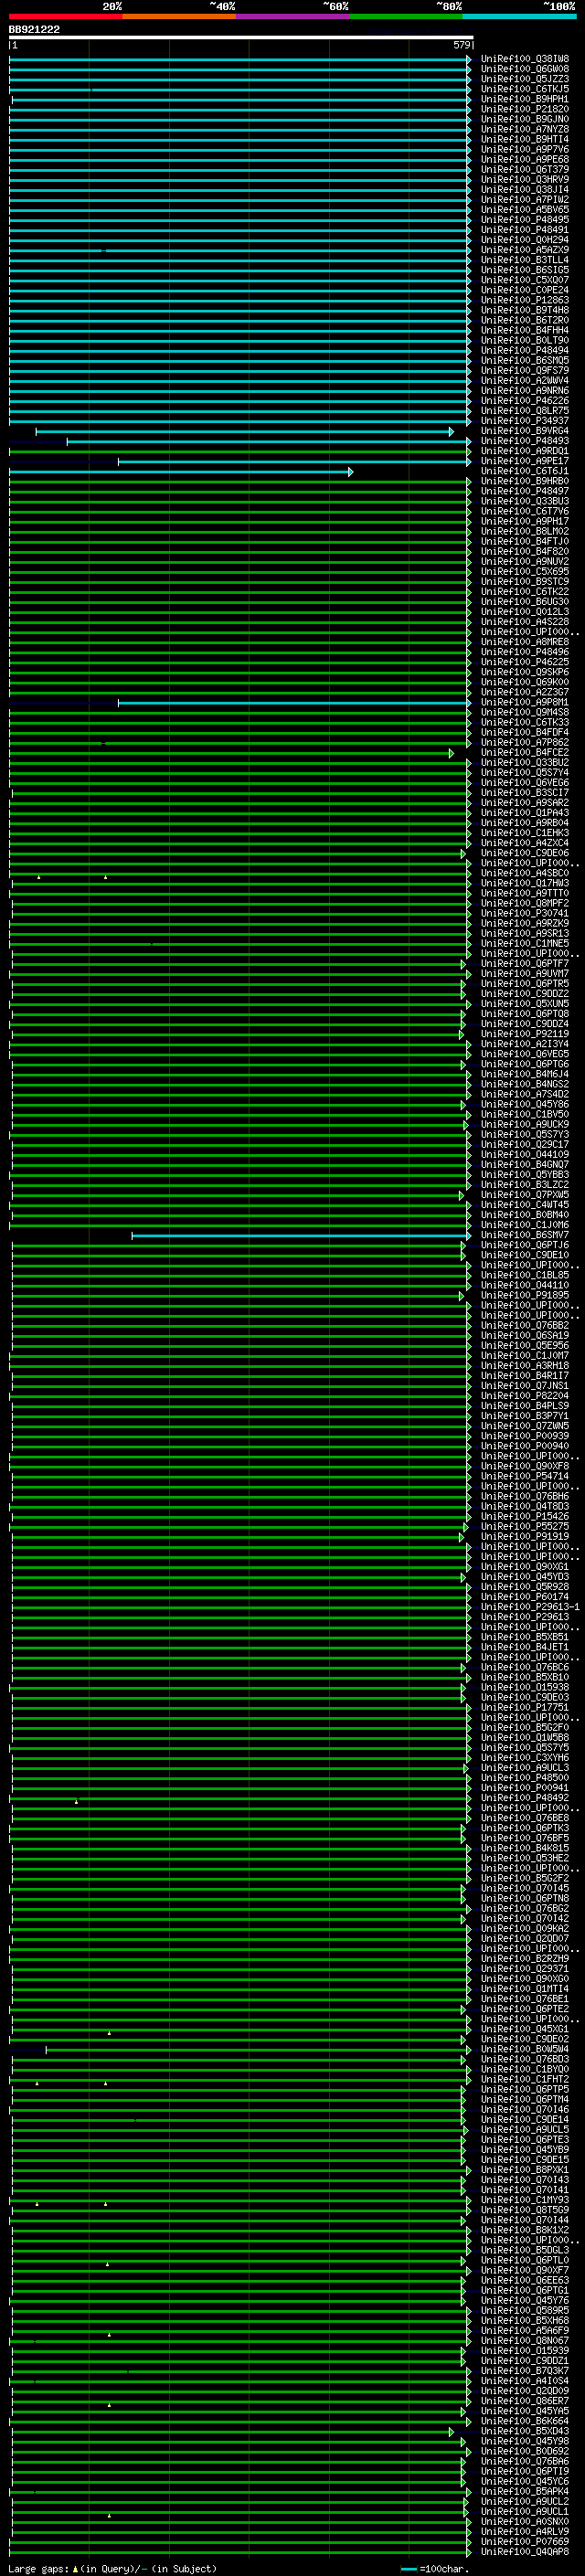The image size is (585, 2576).
Task: Select the UniRef100_Q6VEG6 label
Action: (525, 782)
